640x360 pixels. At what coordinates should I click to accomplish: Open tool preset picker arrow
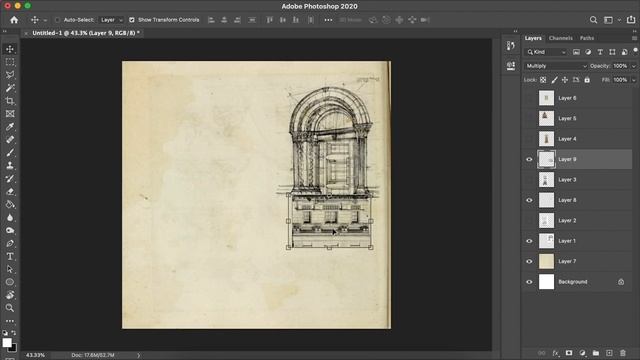(x=45, y=20)
